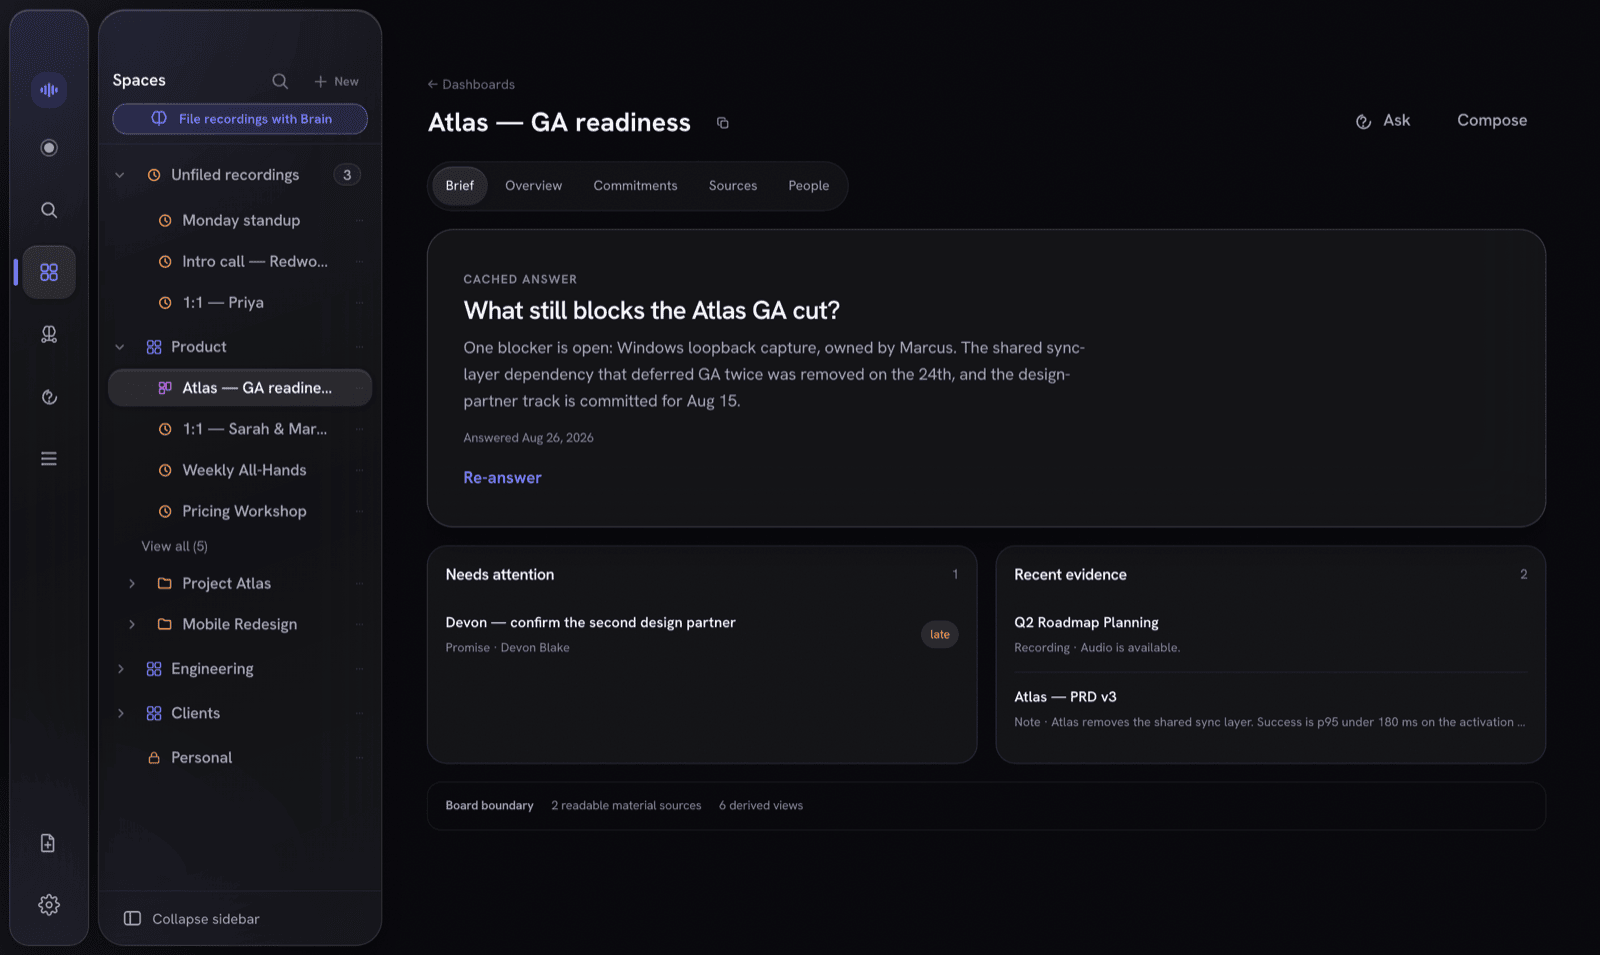Screen dimensions: 1600x955
Task: Collapse the sidebar
Action: 191,918
